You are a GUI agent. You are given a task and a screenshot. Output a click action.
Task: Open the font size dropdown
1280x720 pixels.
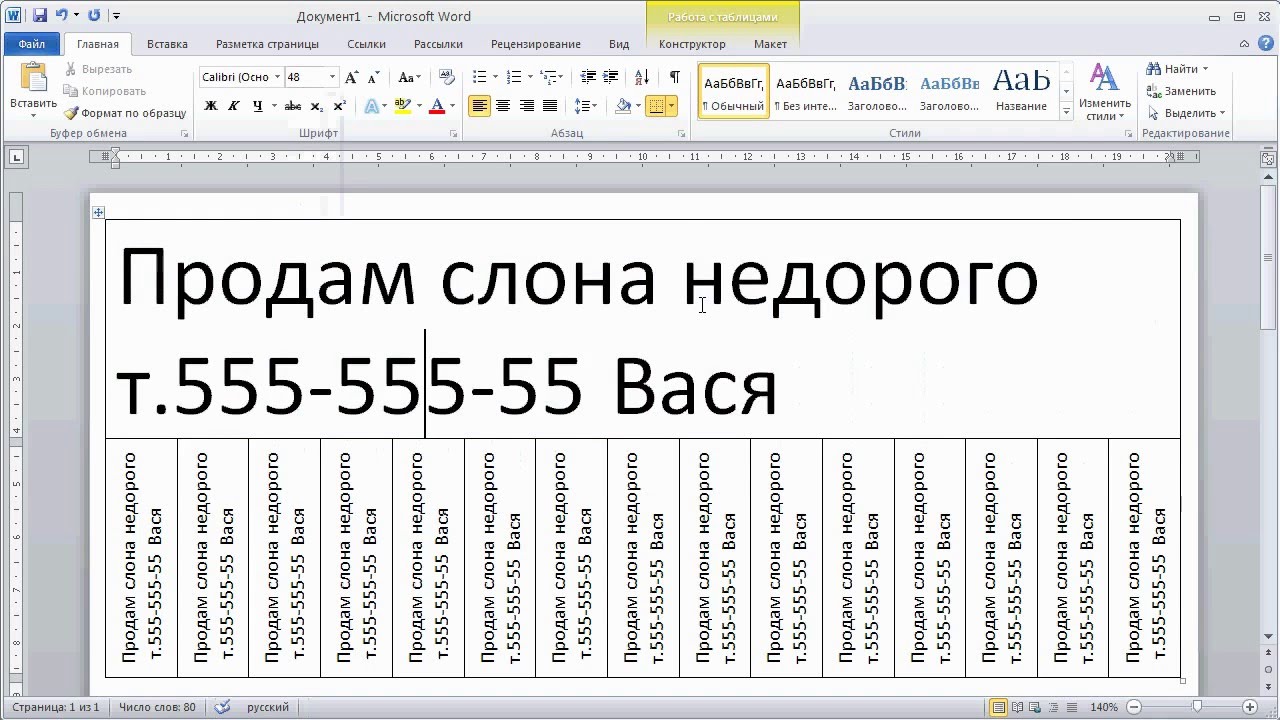332,77
